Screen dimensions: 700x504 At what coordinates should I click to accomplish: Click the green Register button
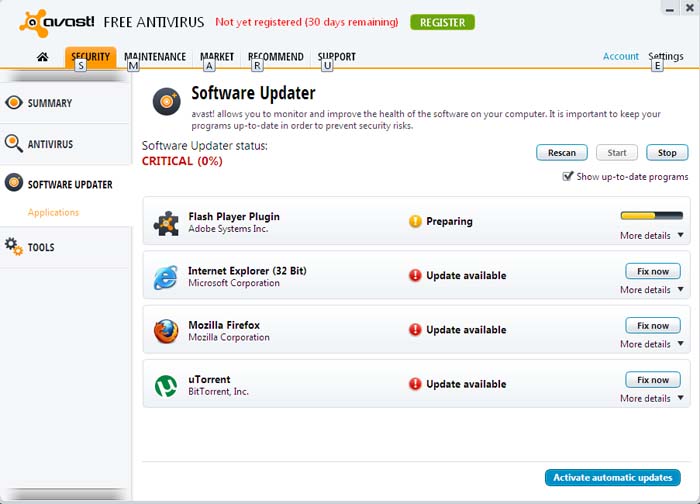(442, 22)
